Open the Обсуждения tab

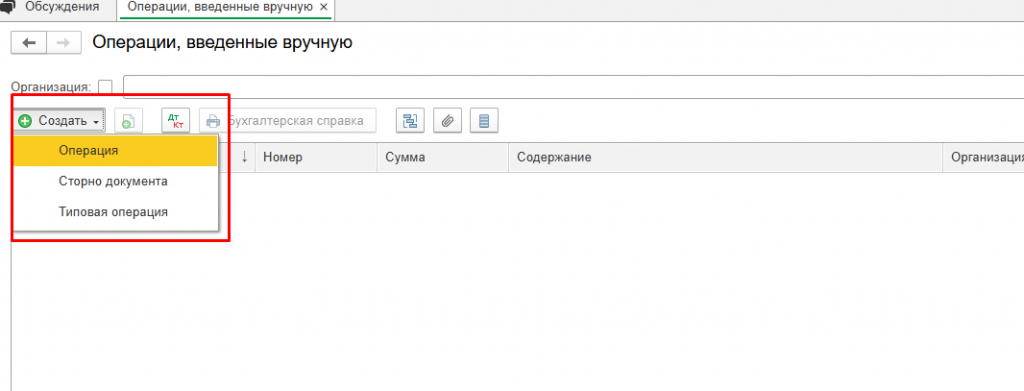tap(62, 7)
